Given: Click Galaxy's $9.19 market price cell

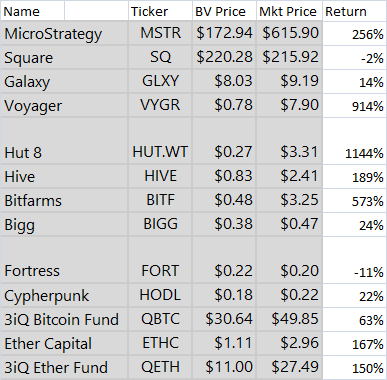Looking at the screenshot, I should [x=289, y=81].
